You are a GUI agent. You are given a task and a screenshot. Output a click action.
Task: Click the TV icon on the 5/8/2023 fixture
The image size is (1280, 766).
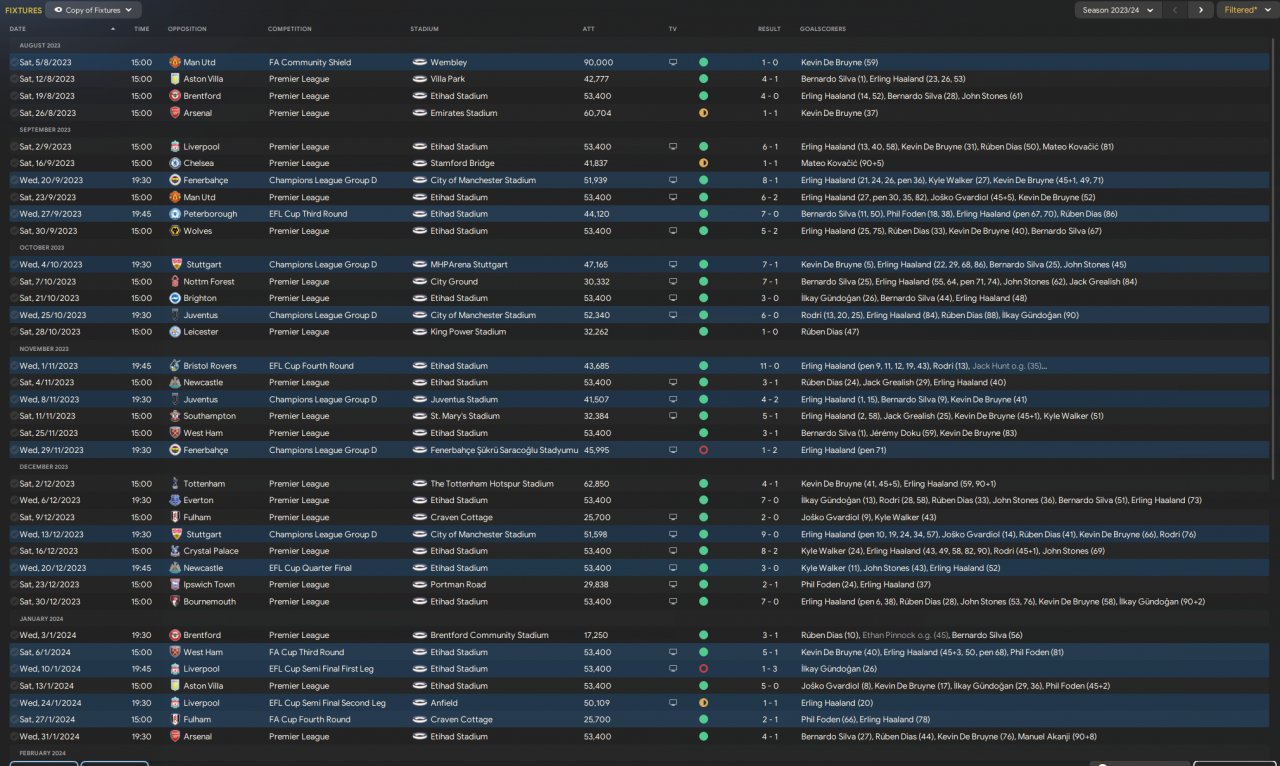point(673,62)
